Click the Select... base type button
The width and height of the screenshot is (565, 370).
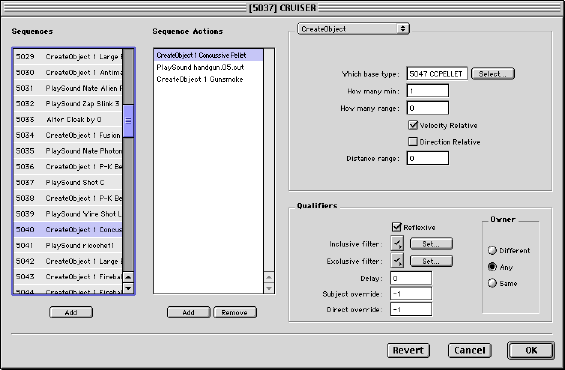point(493,74)
